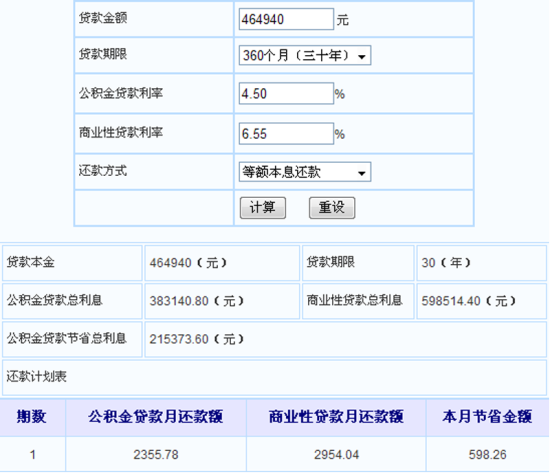This screenshot has height=473, width=550.
Task: Open the 360个月（三十年）loan term dropdown
Action: tap(305, 55)
